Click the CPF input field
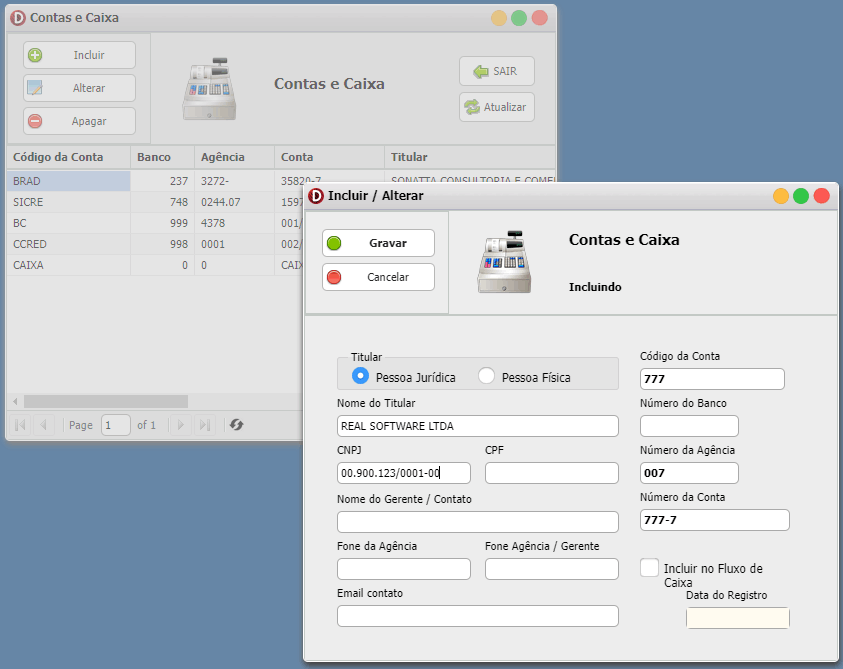 (x=552, y=473)
